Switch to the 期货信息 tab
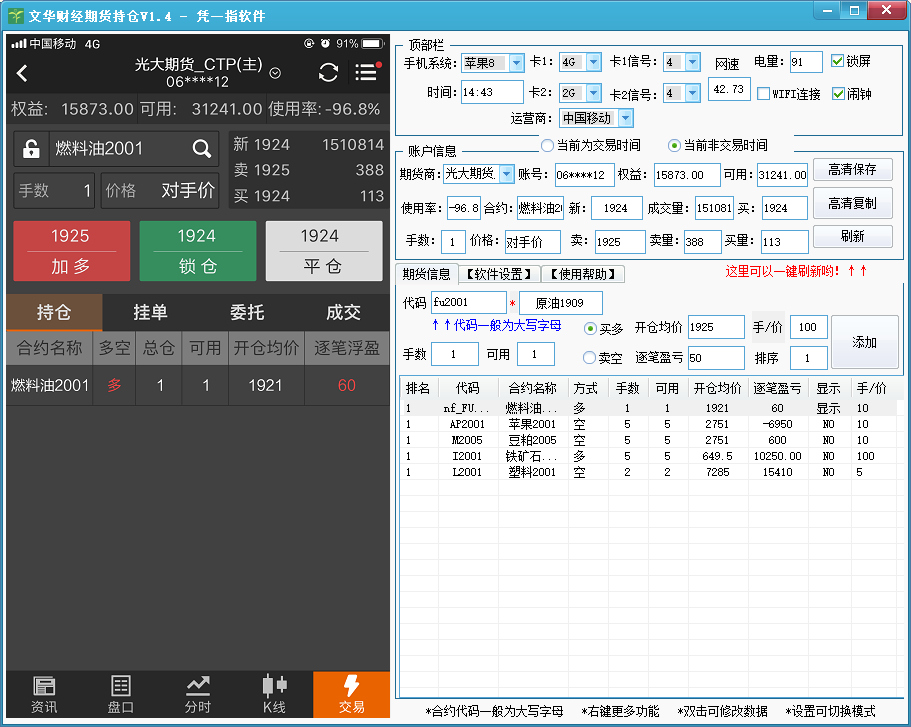This screenshot has height=727, width=911. point(426,274)
